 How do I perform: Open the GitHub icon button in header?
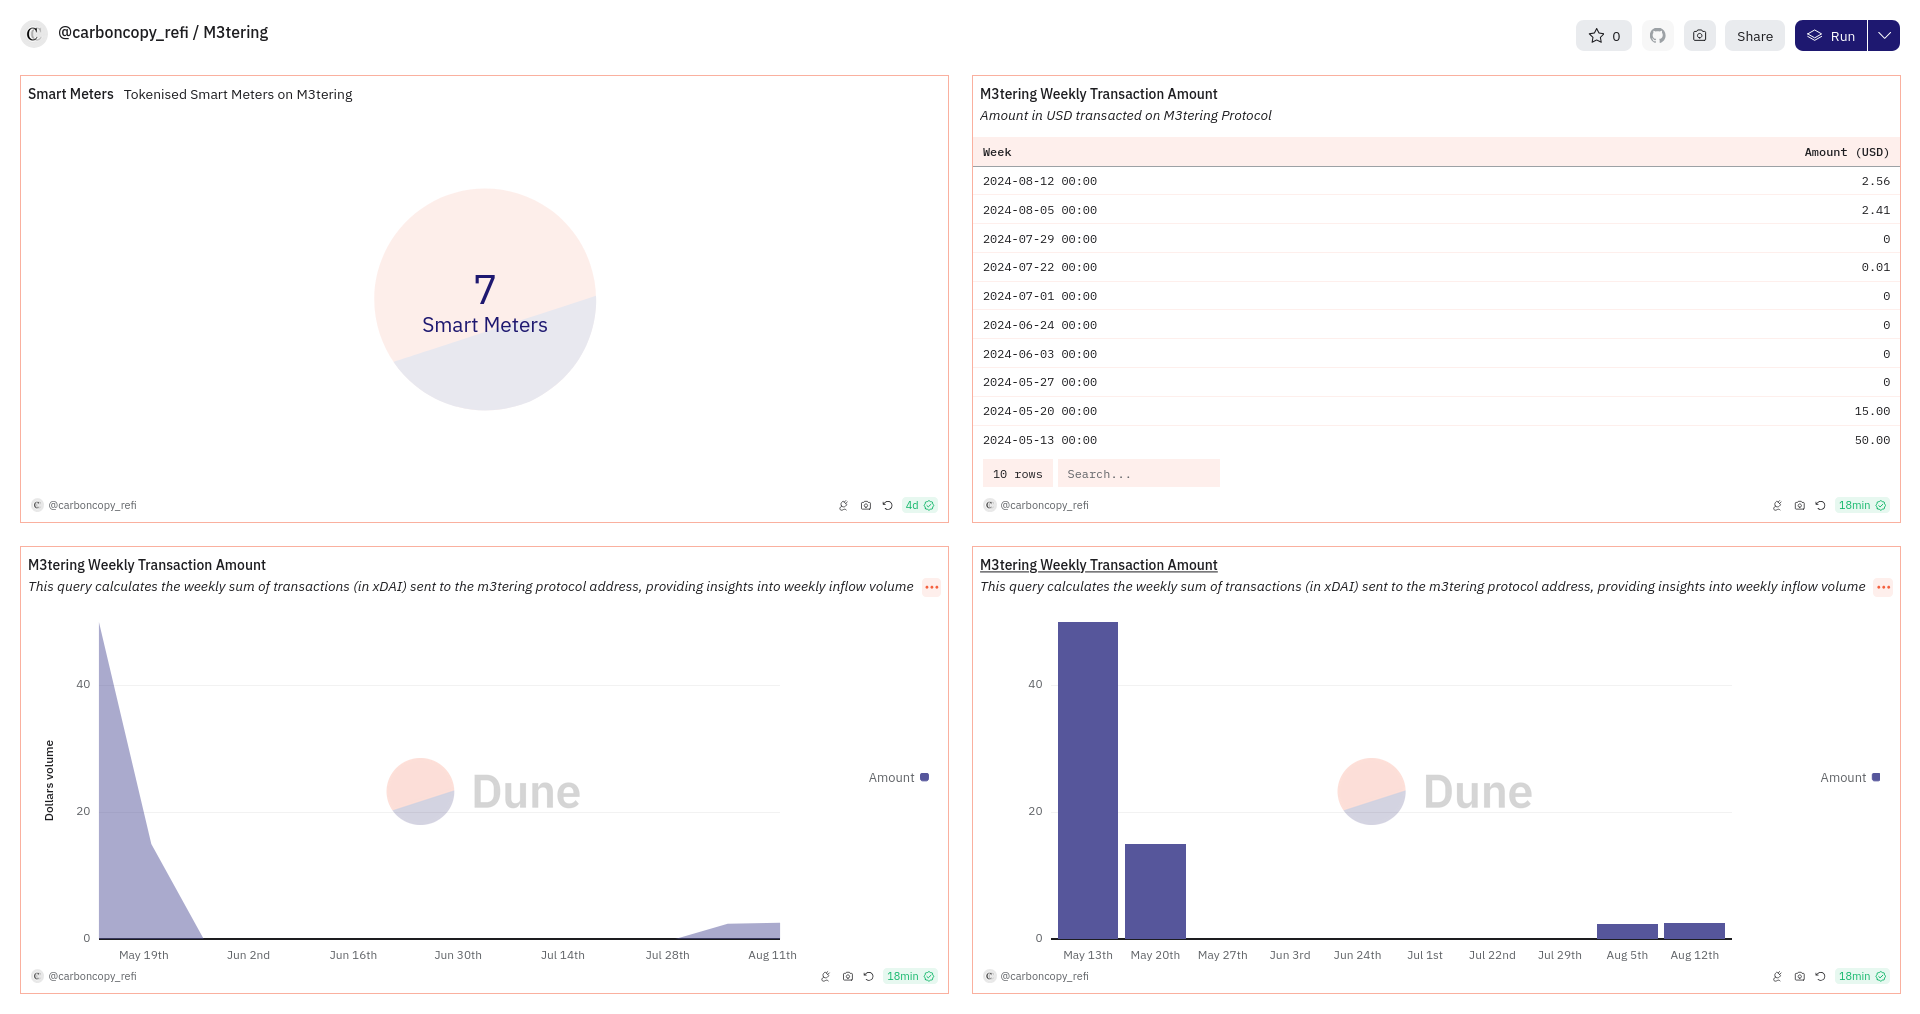pyautogui.click(x=1658, y=36)
